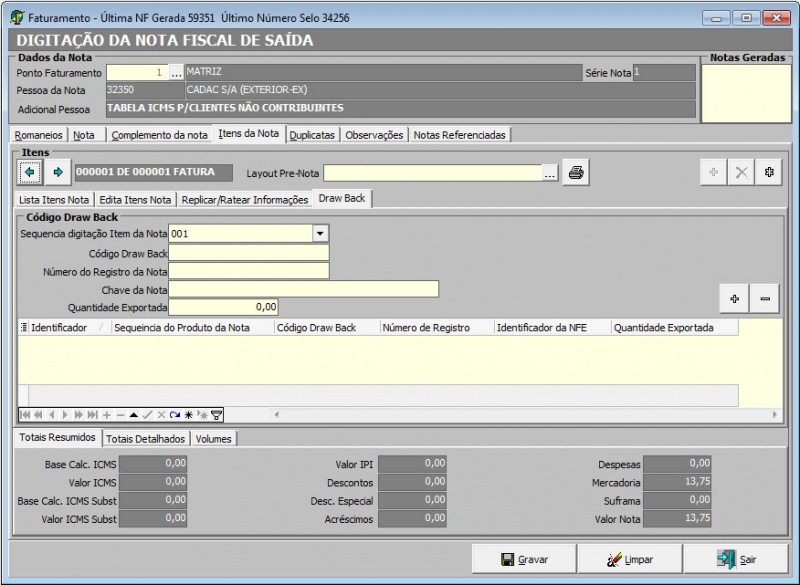Screen dimensions: 800x585
Task: Click into the Chave da Nota field
Action: (x=303, y=289)
